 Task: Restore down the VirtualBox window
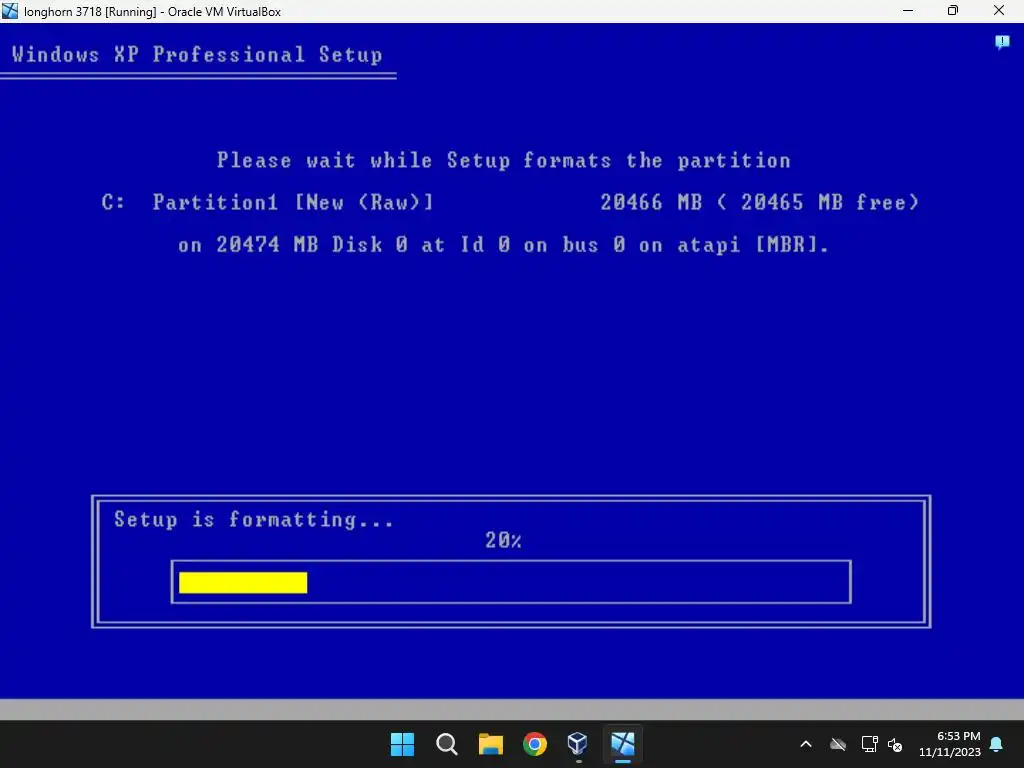click(953, 11)
